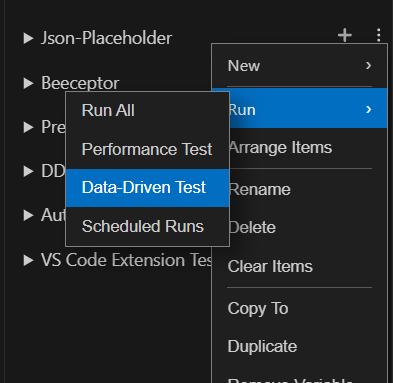This screenshot has height=383, width=393.
Task: Expand the Json-Placeholder collection arrow
Action: point(28,38)
